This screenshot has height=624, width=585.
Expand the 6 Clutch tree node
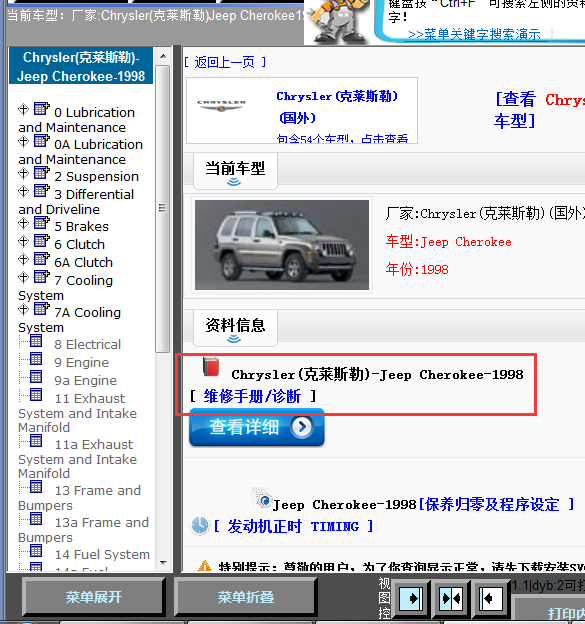(x=23, y=241)
